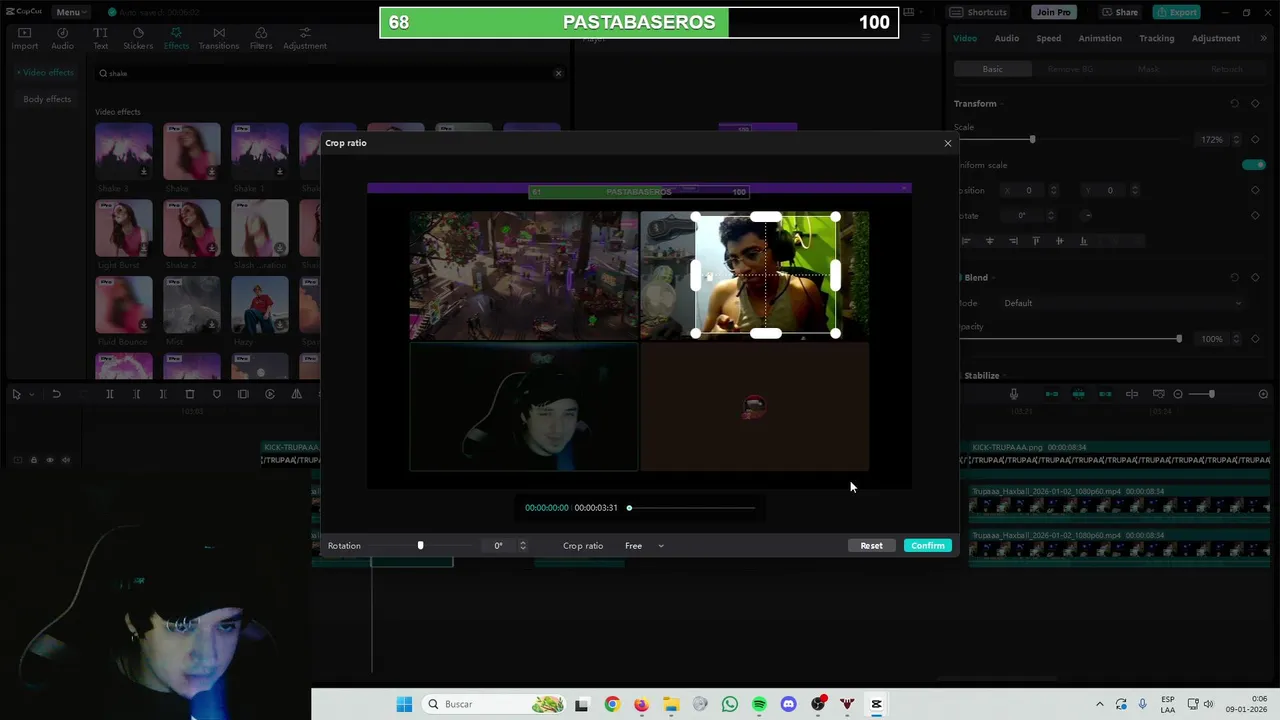Image resolution: width=1280 pixels, height=720 pixels.
Task: Click the crop preview playback progress bar
Action: 691,508
